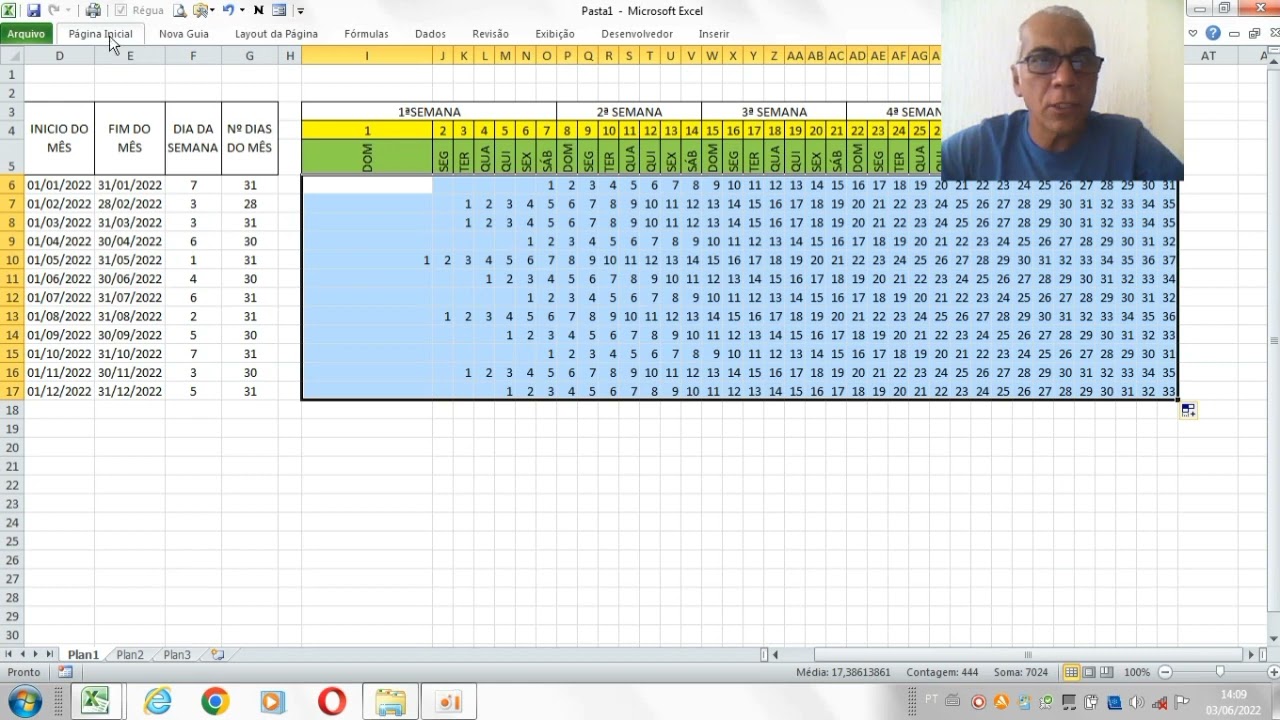Click the form icon next to N
Image resolution: width=1280 pixels, height=720 pixels.
click(279, 10)
